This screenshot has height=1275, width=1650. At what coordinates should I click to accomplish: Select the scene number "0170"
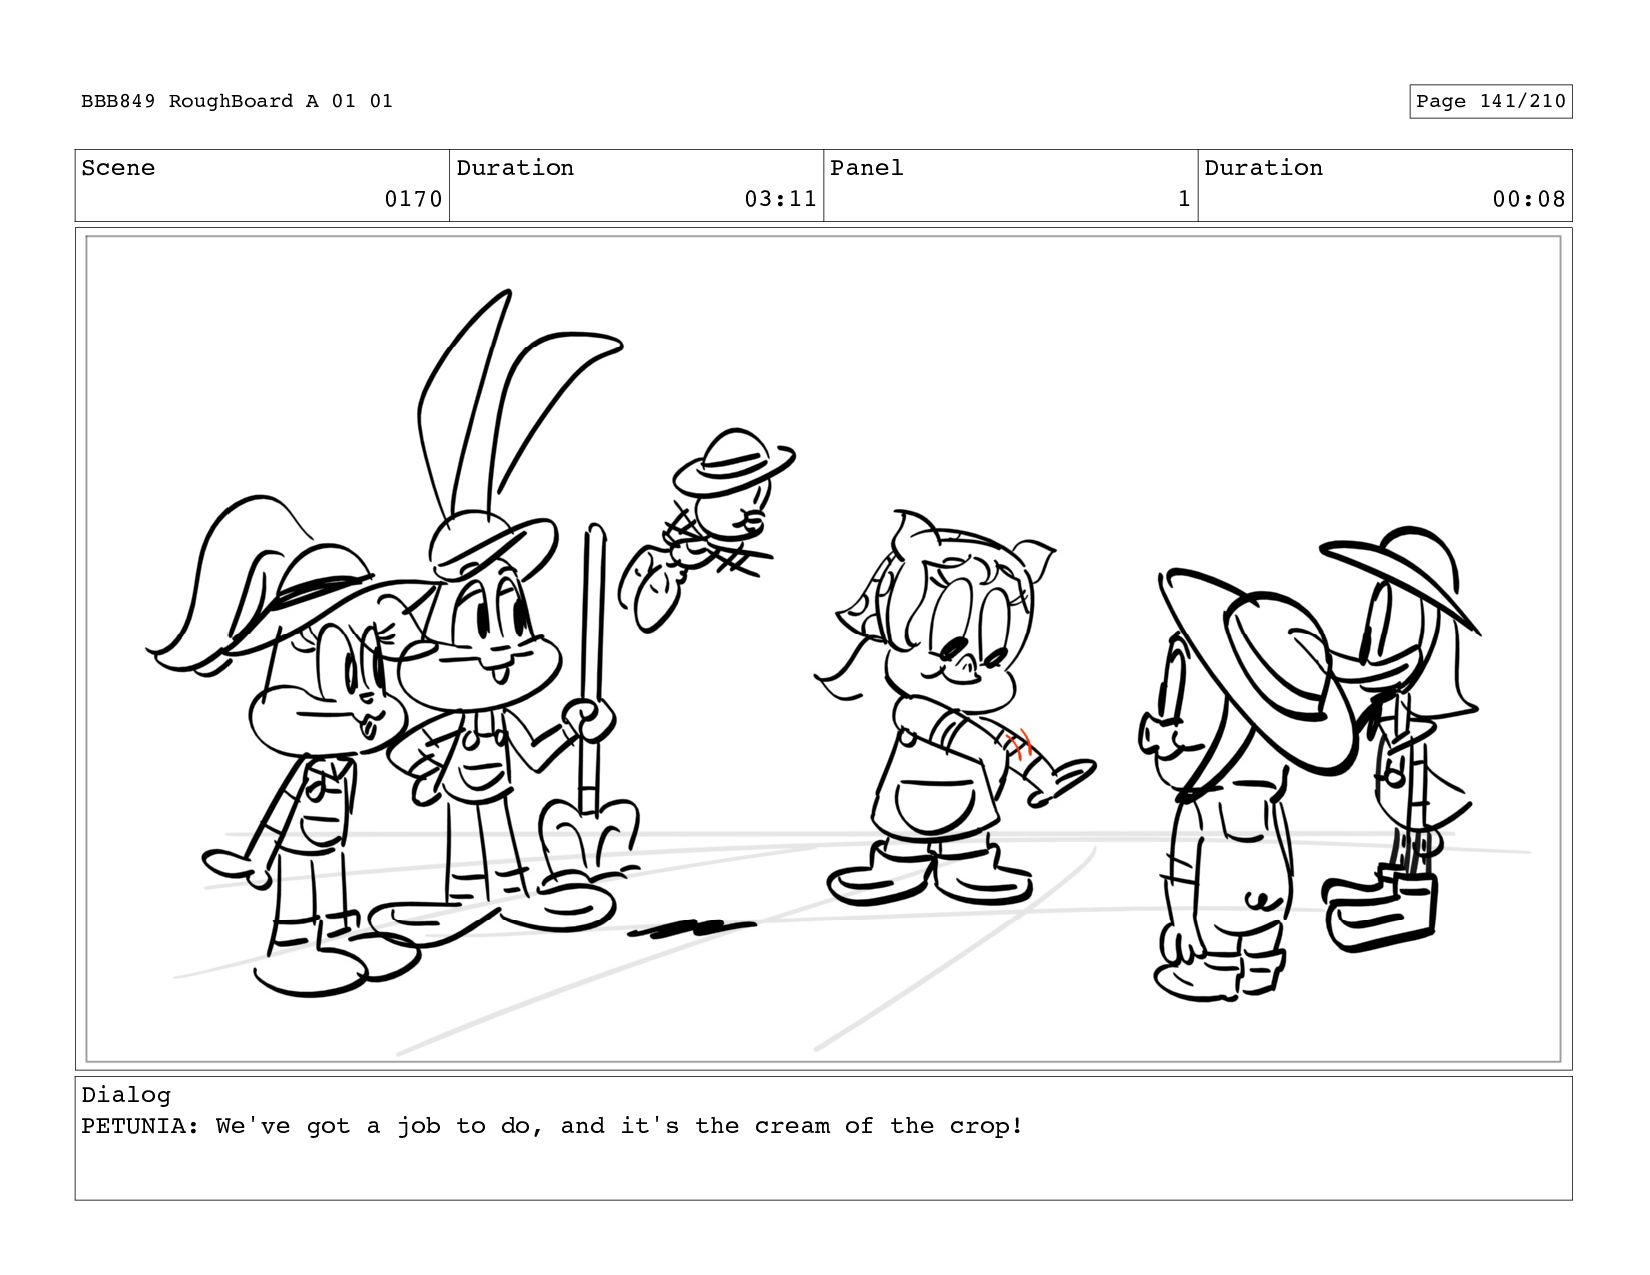413,199
